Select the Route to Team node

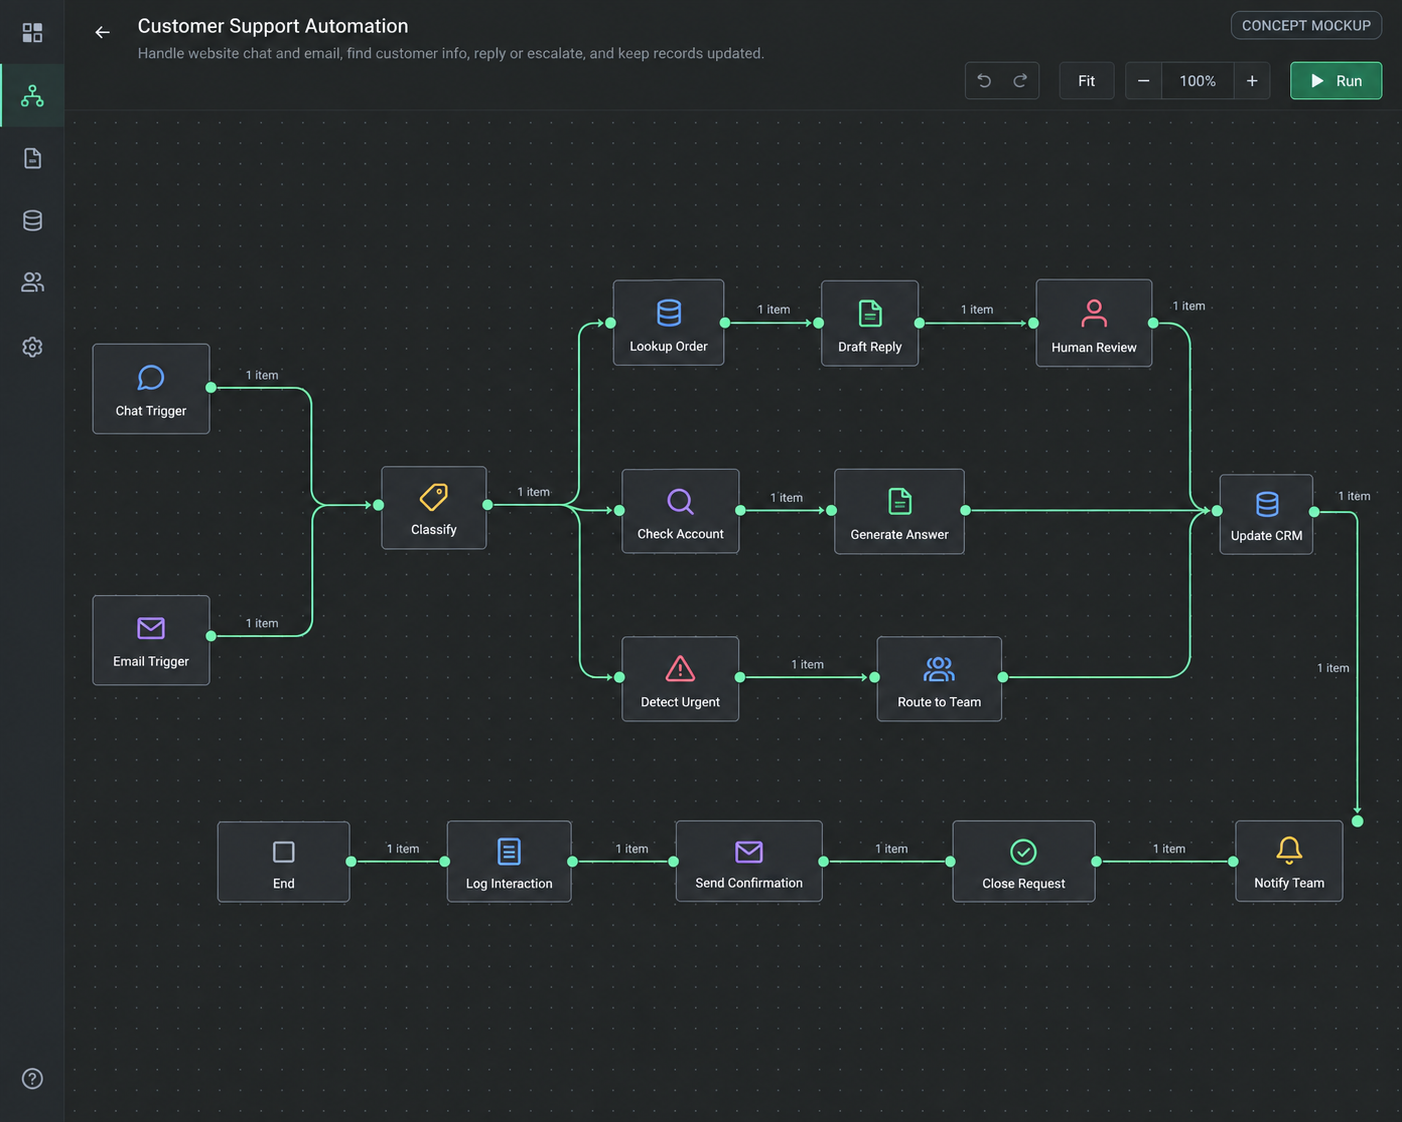tap(940, 679)
